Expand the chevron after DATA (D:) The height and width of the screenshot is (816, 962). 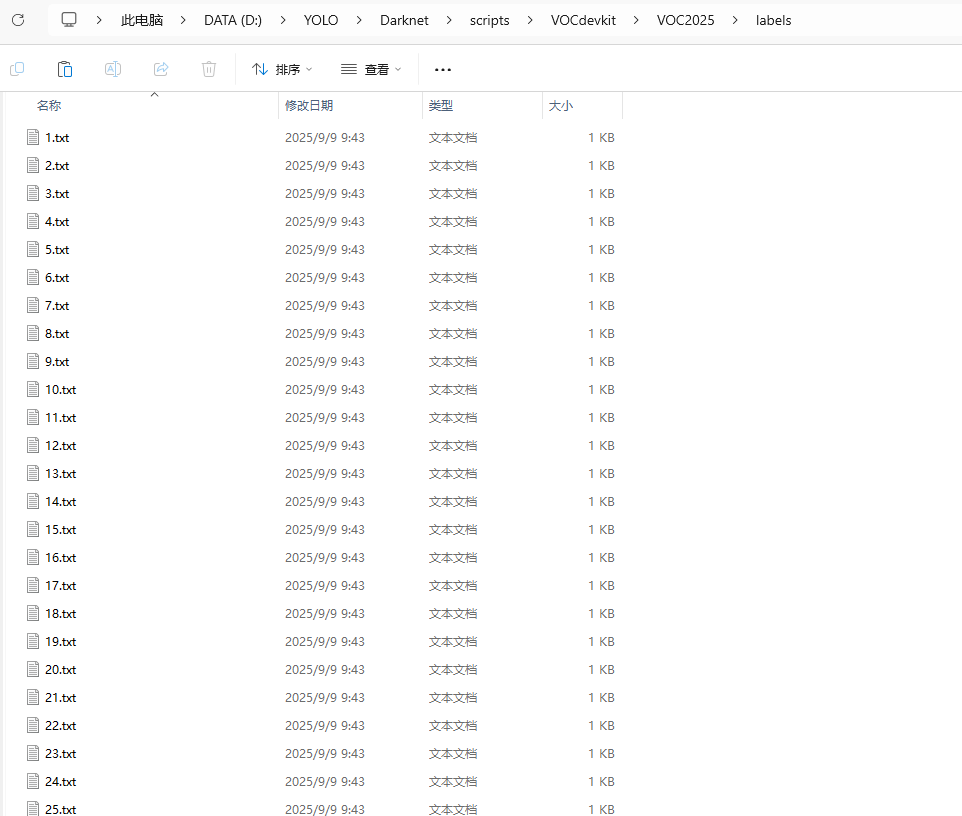tap(283, 20)
